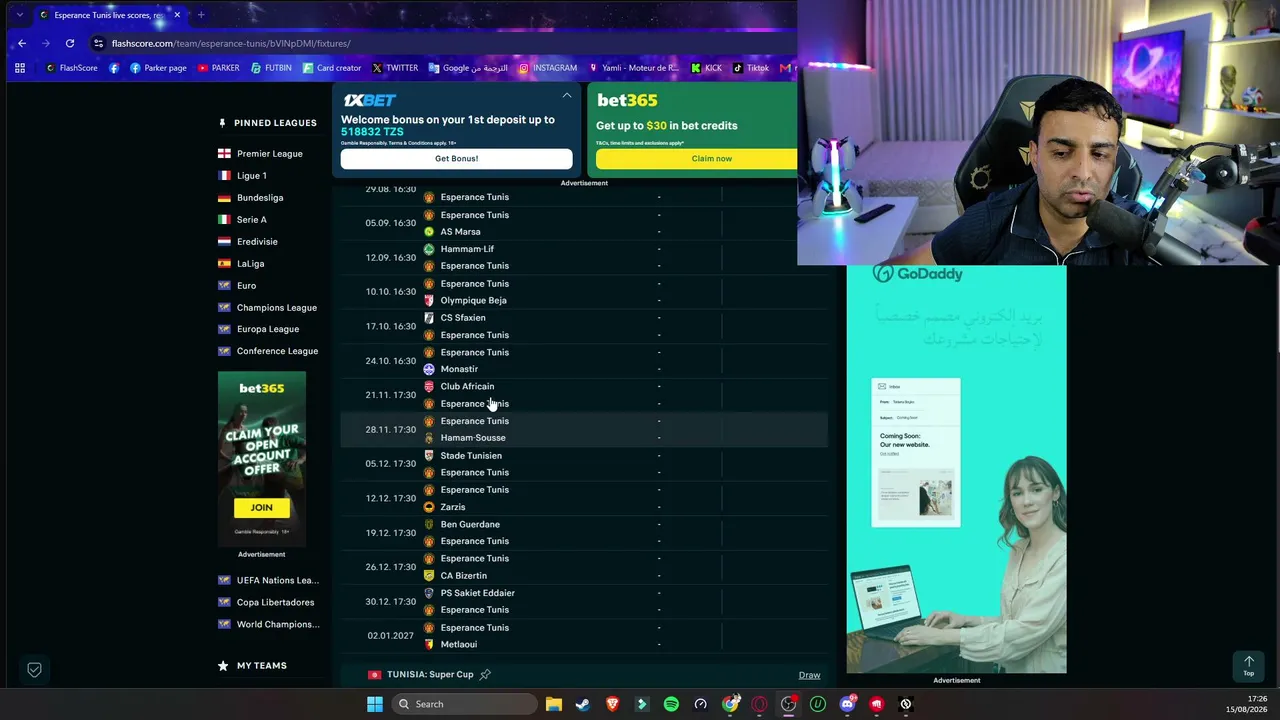This screenshot has height=720, width=1280.
Task: Open the Yamli bookmark
Action: click(x=633, y=68)
